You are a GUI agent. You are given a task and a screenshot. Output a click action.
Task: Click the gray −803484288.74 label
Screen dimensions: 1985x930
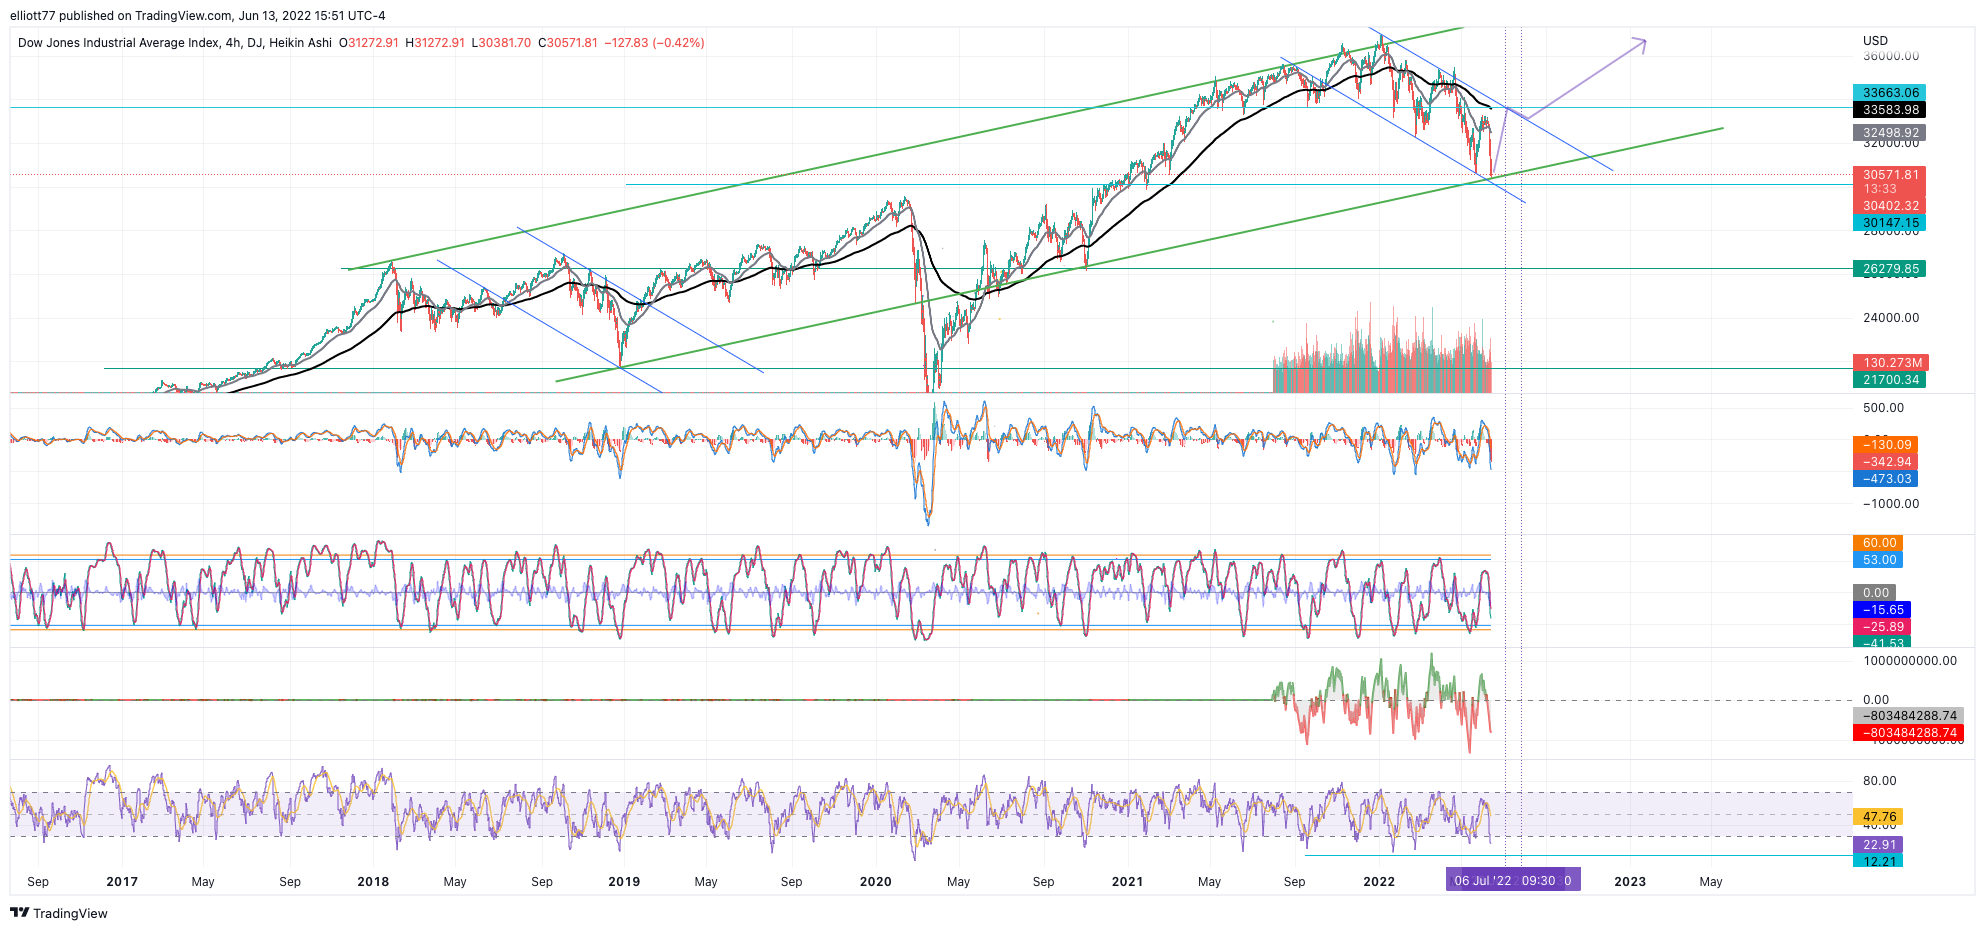tap(1908, 716)
